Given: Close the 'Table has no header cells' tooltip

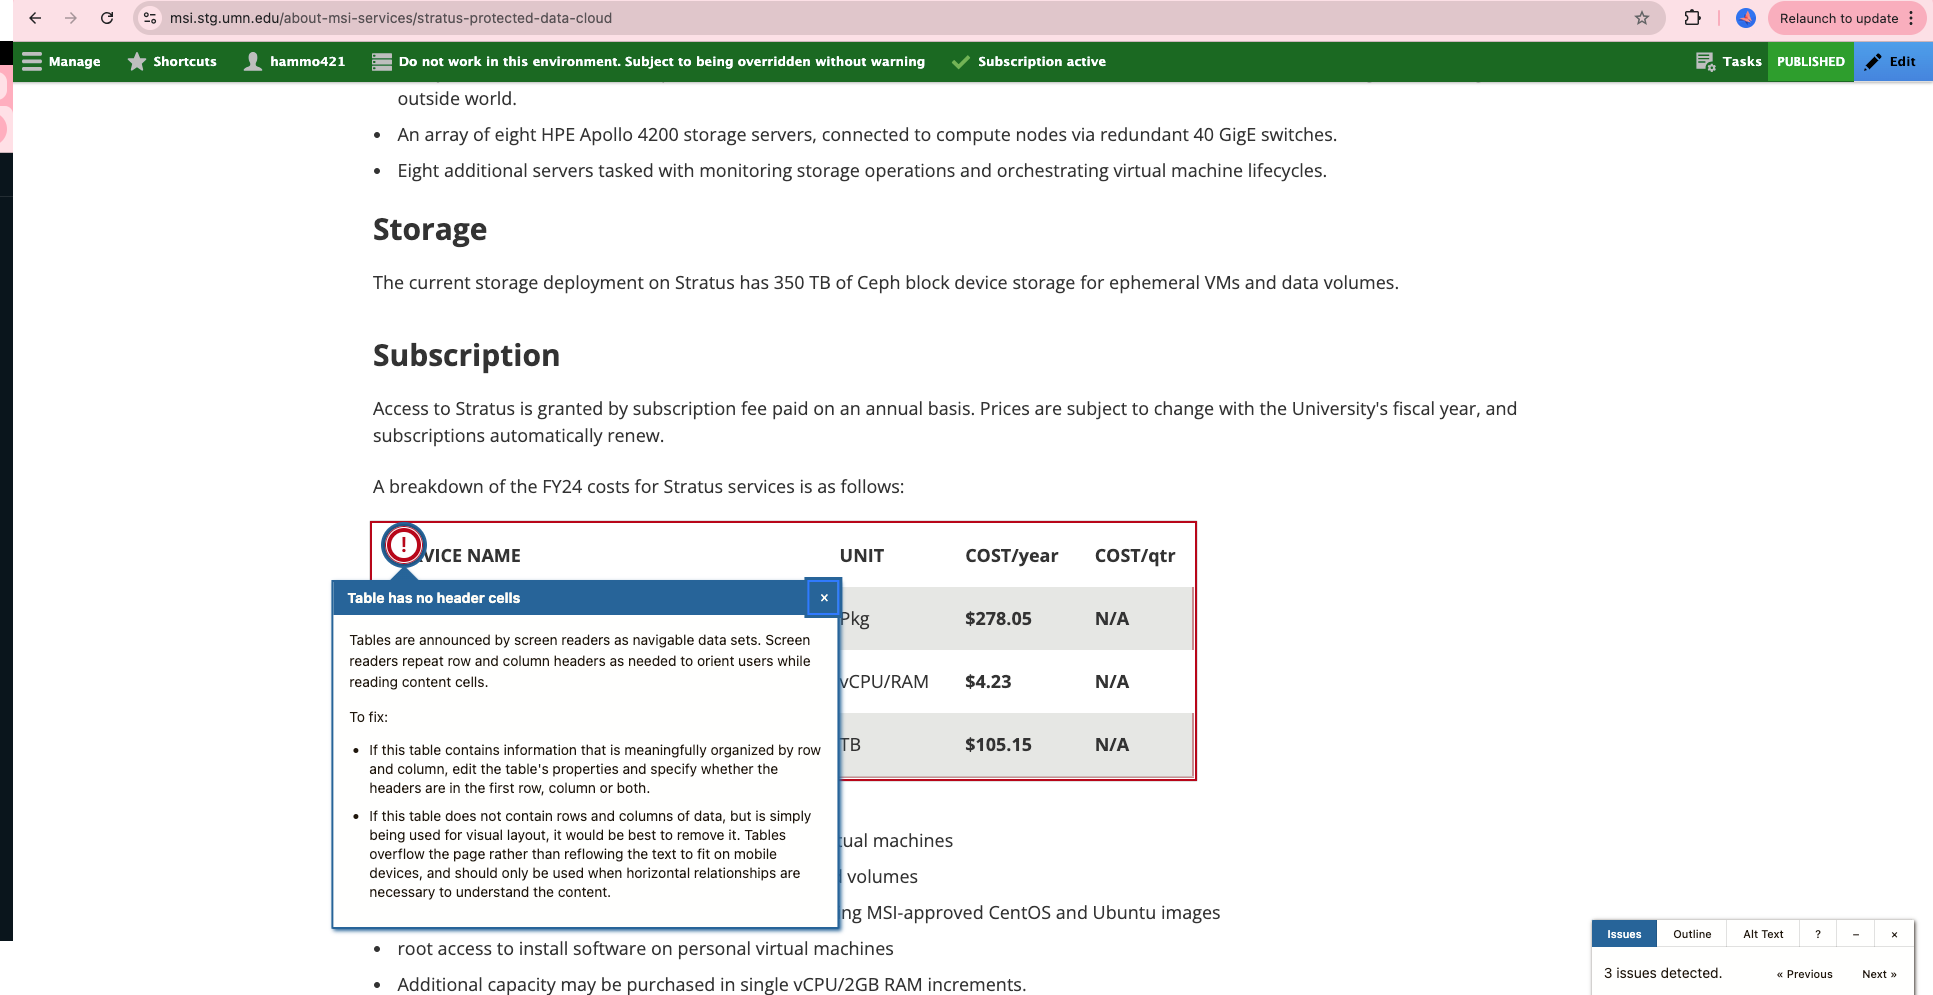Looking at the screenshot, I should 823,598.
